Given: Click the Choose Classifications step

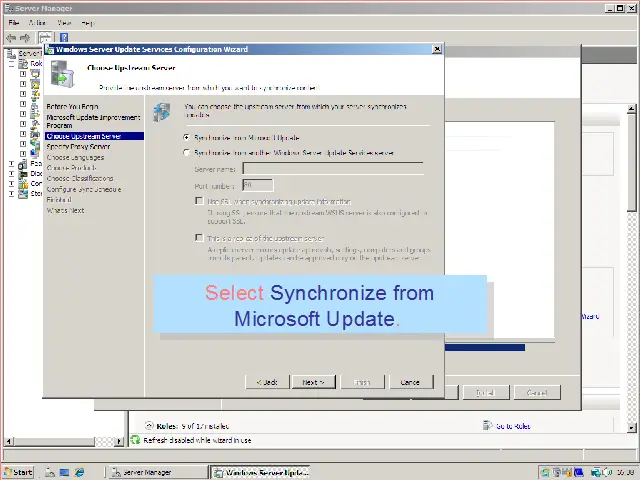Looking at the screenshot, I should [x=80, y=178].
